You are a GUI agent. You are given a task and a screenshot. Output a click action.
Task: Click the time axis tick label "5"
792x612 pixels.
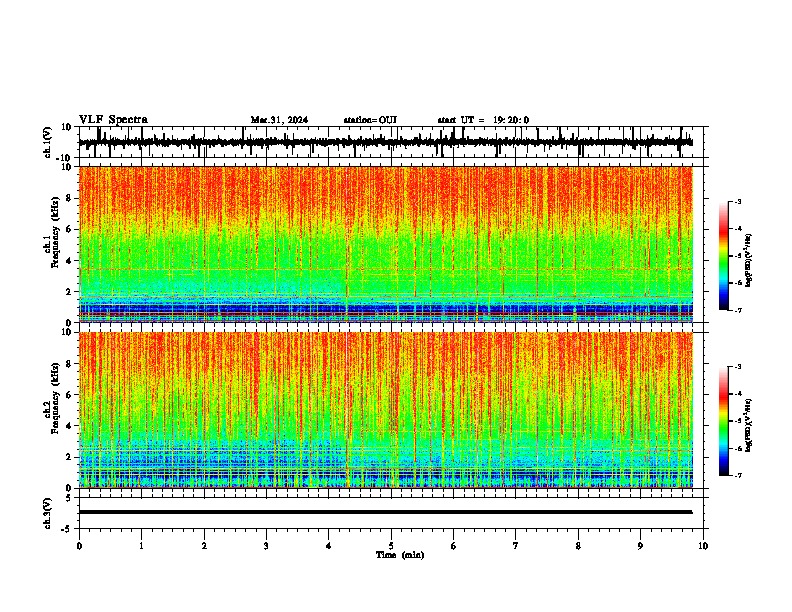pos(391,546)
